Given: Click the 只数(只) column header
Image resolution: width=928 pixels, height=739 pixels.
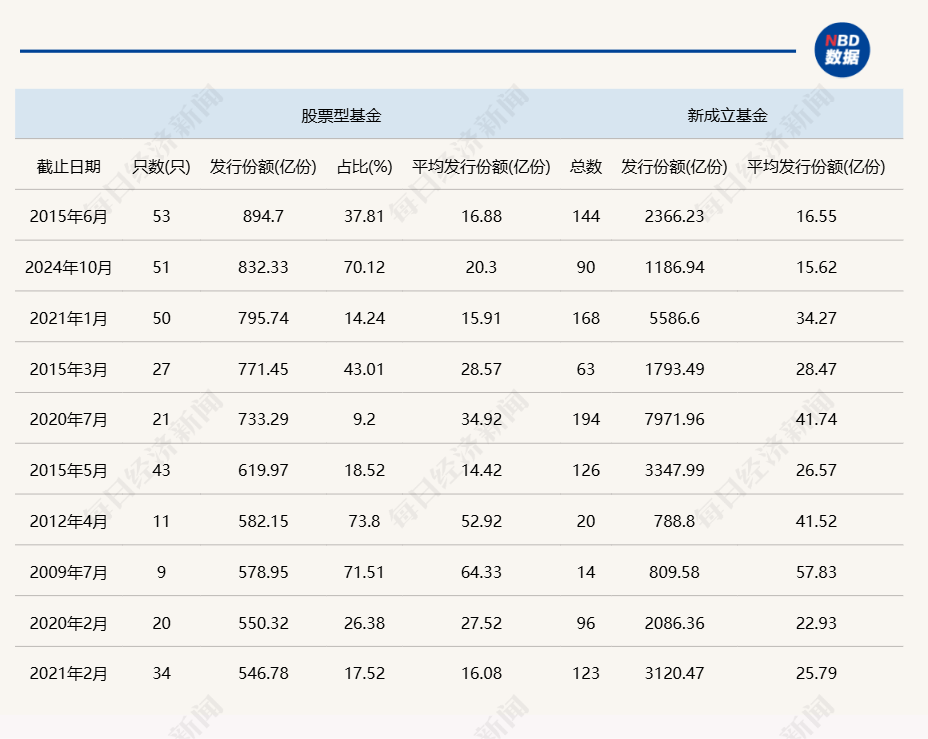Looking at the screenshot, I should [161, 167].
